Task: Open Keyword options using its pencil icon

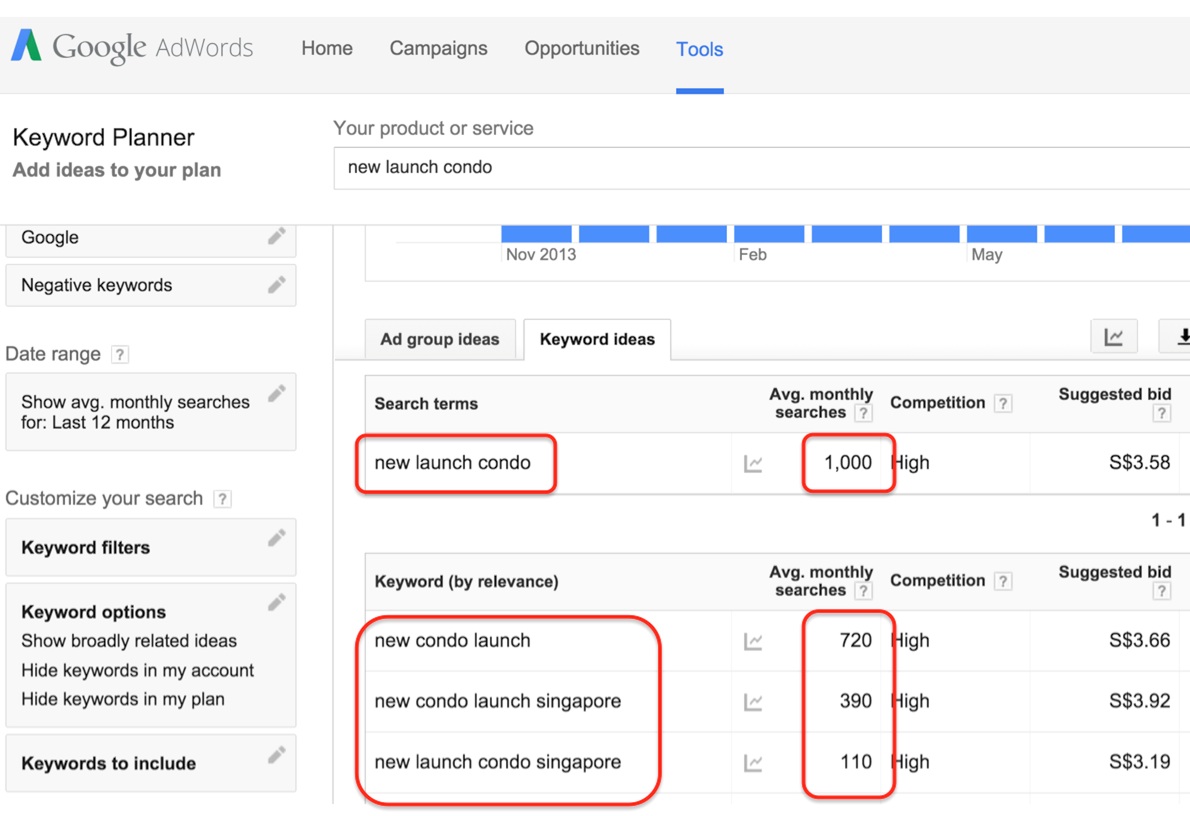Action: [x=276, y=603]
